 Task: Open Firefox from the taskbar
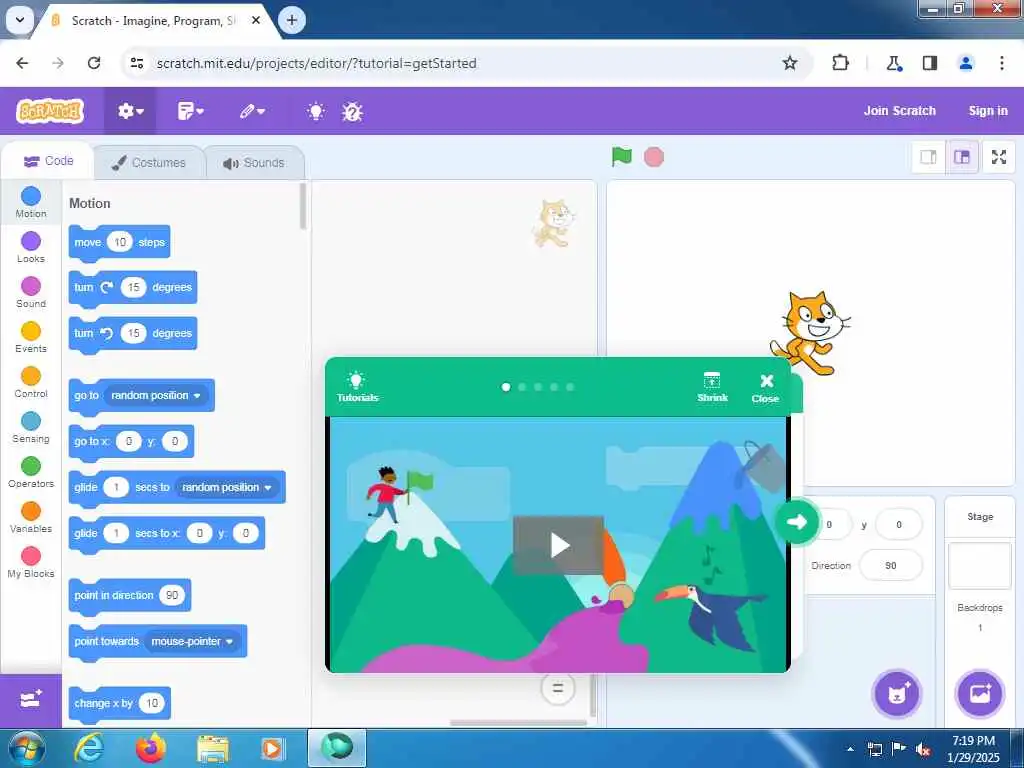point(150,748)
